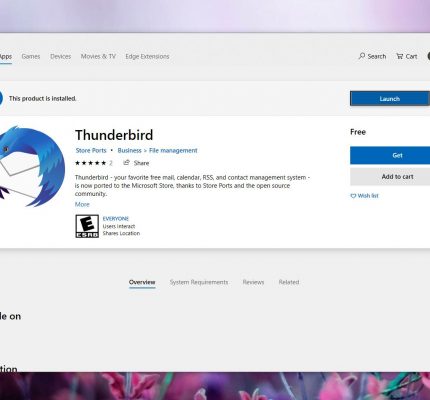Click the Search magnifier icon
This screenshot has height=400, width=430.
point(362,56)
